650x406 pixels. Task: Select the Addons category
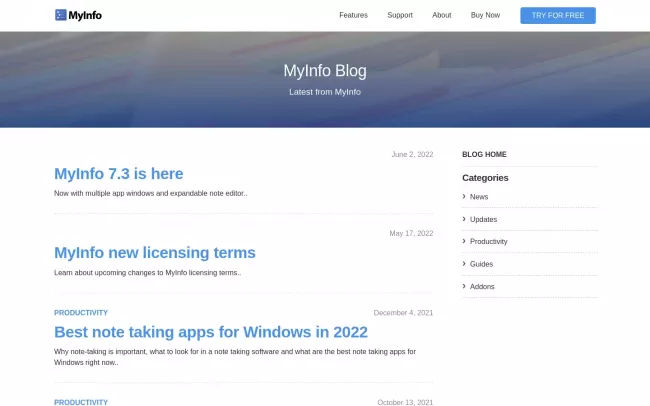[482, 287]
